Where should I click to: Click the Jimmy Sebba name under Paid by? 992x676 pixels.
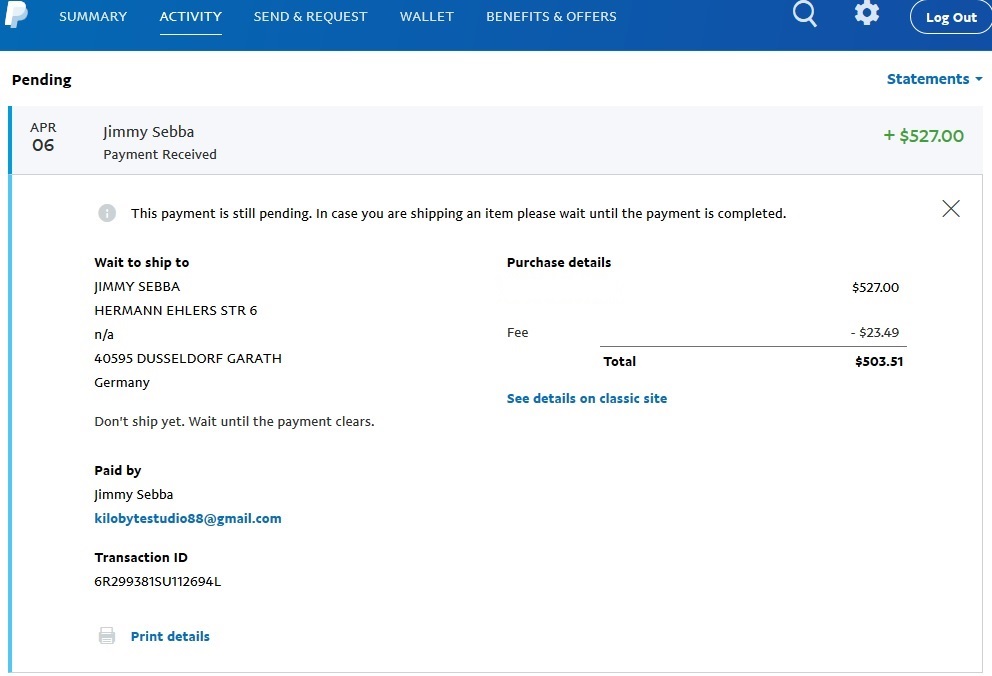(x=133, y=495)
